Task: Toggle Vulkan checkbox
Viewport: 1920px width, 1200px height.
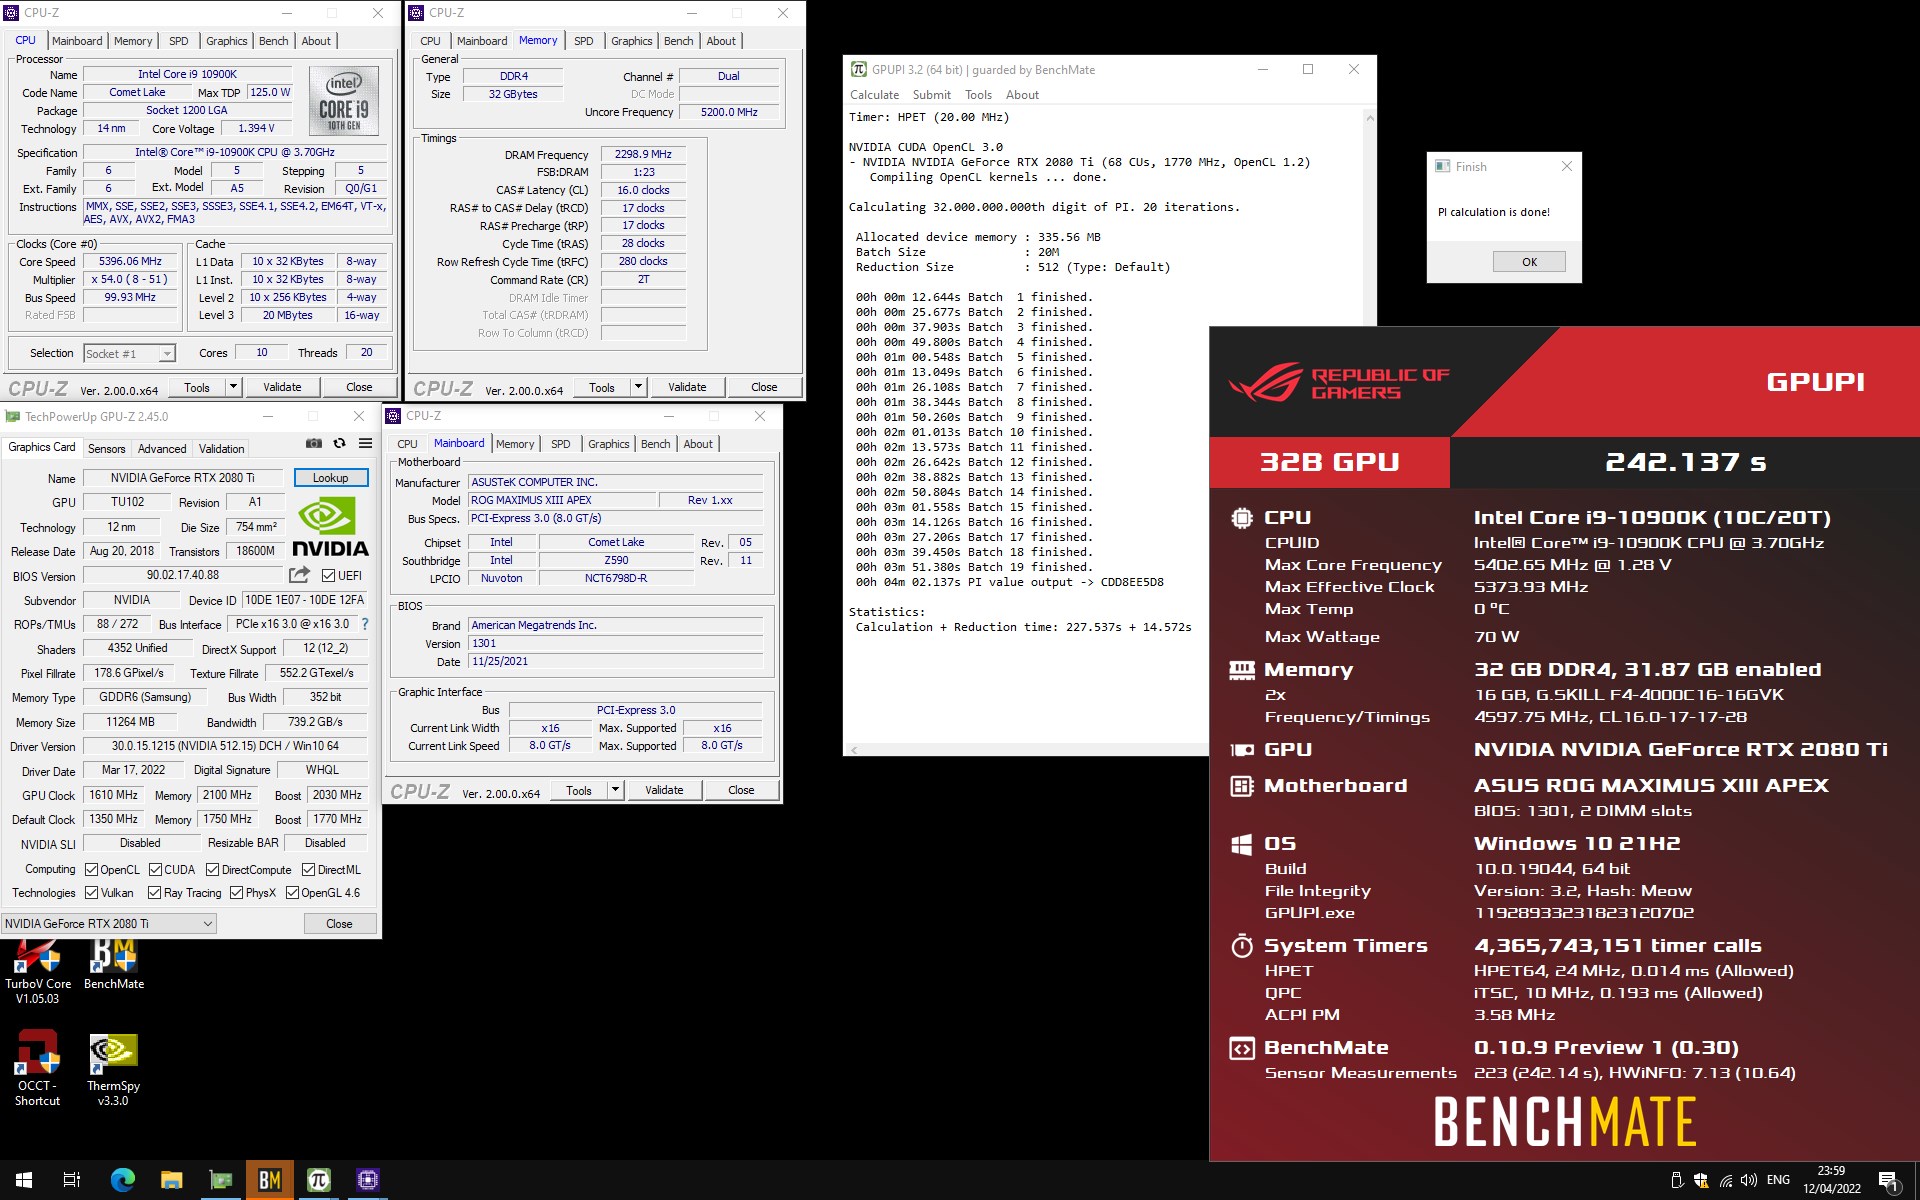Action: 92,893
